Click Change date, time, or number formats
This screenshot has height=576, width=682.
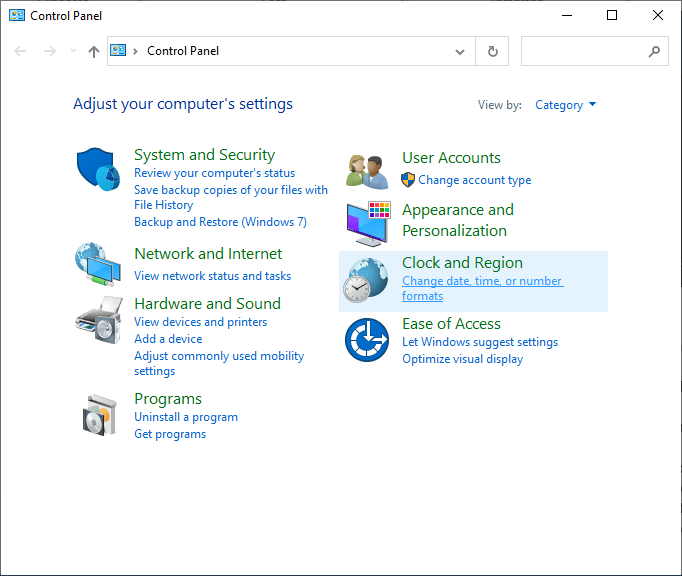[x=483, y=288]
